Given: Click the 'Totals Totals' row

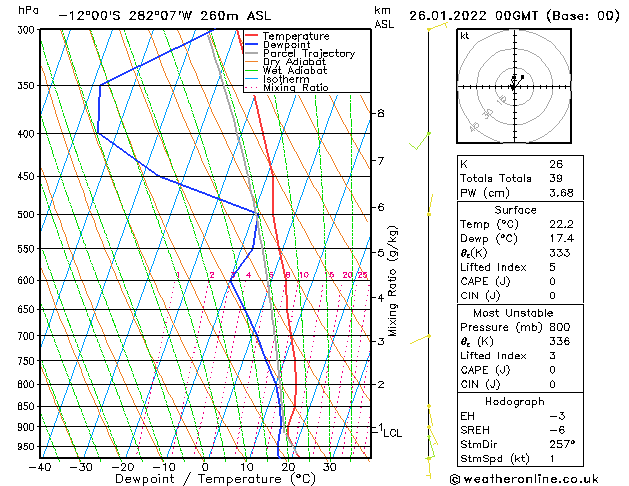Looking at the screenshot, I should pos(520,178).
